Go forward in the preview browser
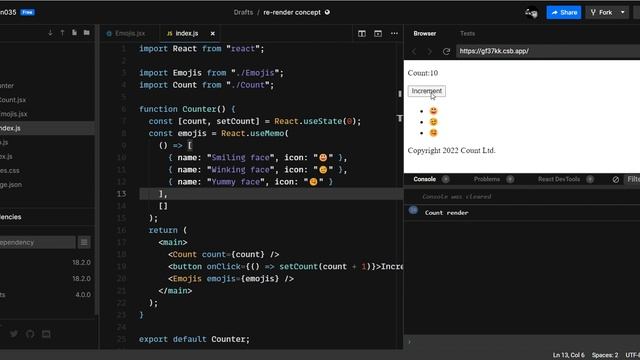Viewport: 640px width, 360px height. pyautogui.click(x=429, y=51)
